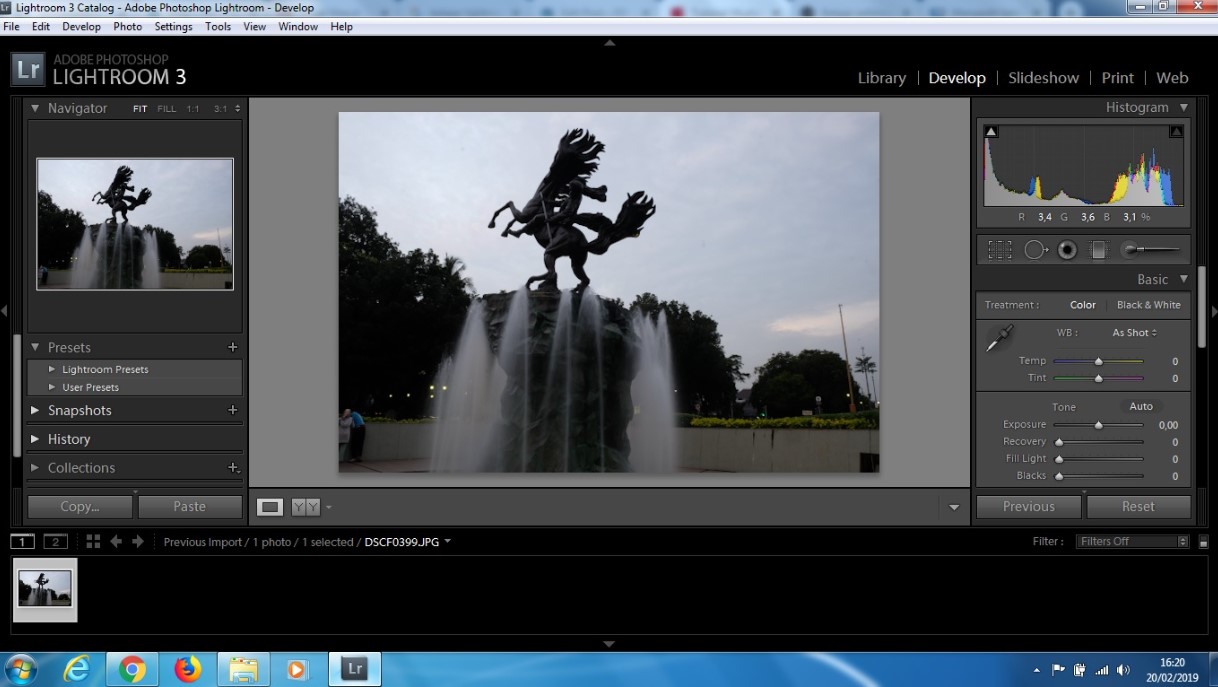Toggle shadow clipping indicator in histogram
The width and height of the screenshot is (1218, 687).
coord(991,131)
